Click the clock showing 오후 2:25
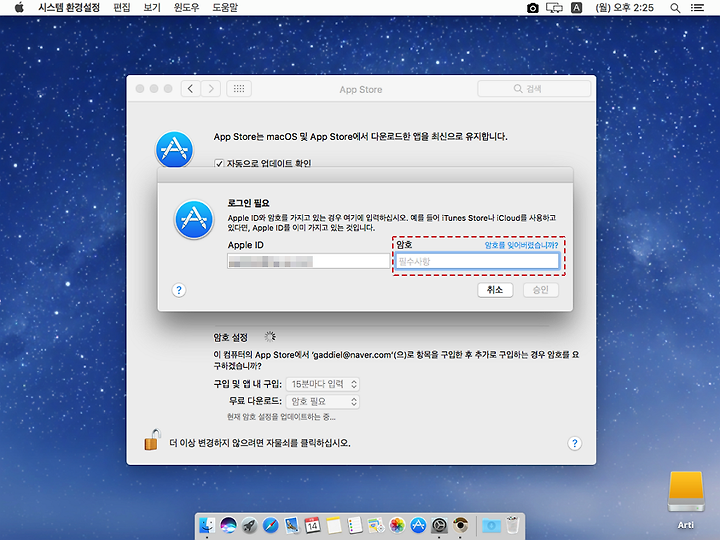Image resolution: width=720 pixels, height=540 pixels. tap(624, 8)
